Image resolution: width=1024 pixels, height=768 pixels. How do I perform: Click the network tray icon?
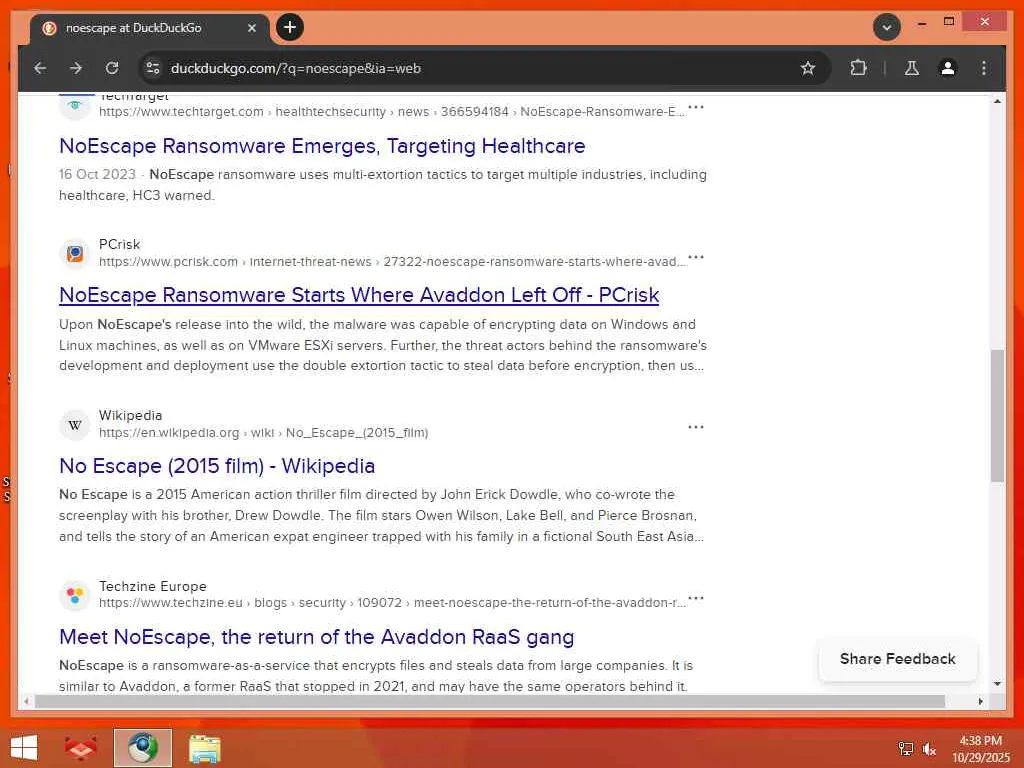pyautogui.click(x=905, y=749)
